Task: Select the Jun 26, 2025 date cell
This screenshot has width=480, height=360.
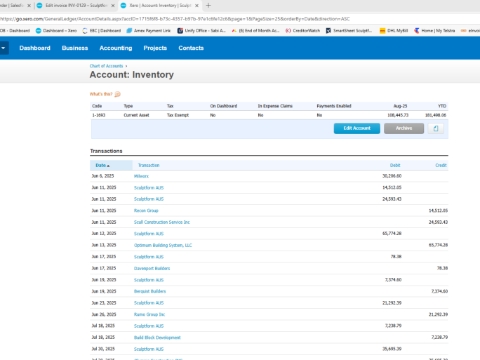Action: tap(104, 314)
